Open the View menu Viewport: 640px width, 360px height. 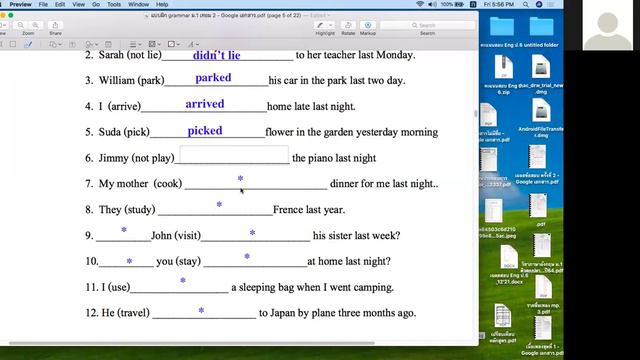pyautogui.click(x=78, y=4)
